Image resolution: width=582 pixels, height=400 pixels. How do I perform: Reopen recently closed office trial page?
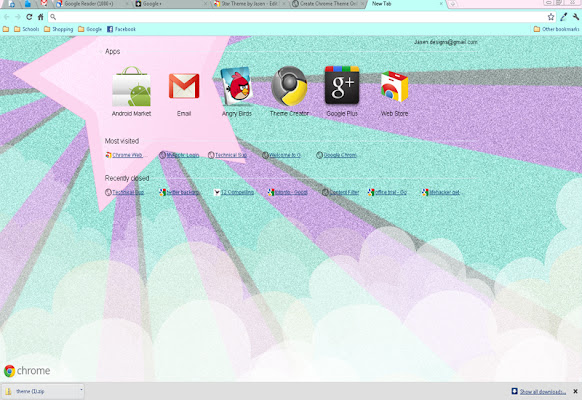point(387,192)
